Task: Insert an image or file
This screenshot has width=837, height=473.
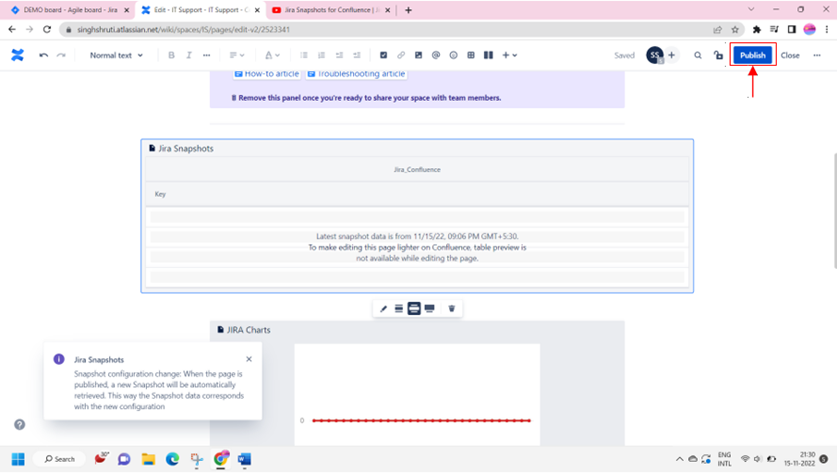Action: 418,55
